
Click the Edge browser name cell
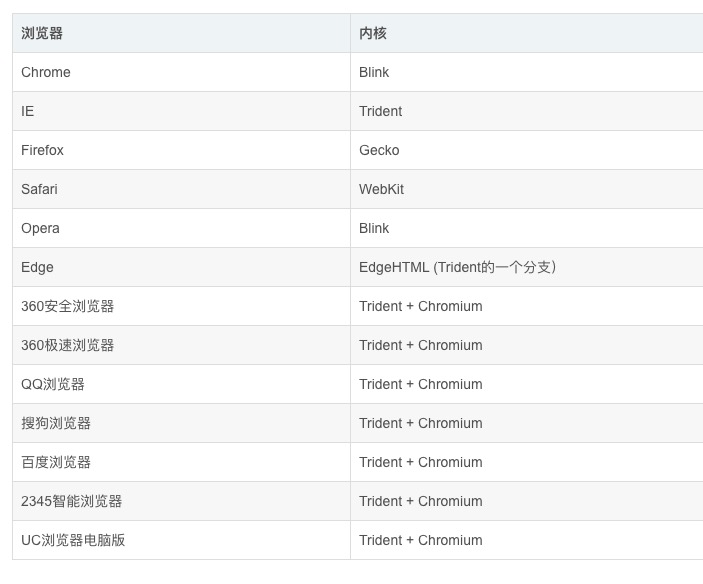coord(37,267)
